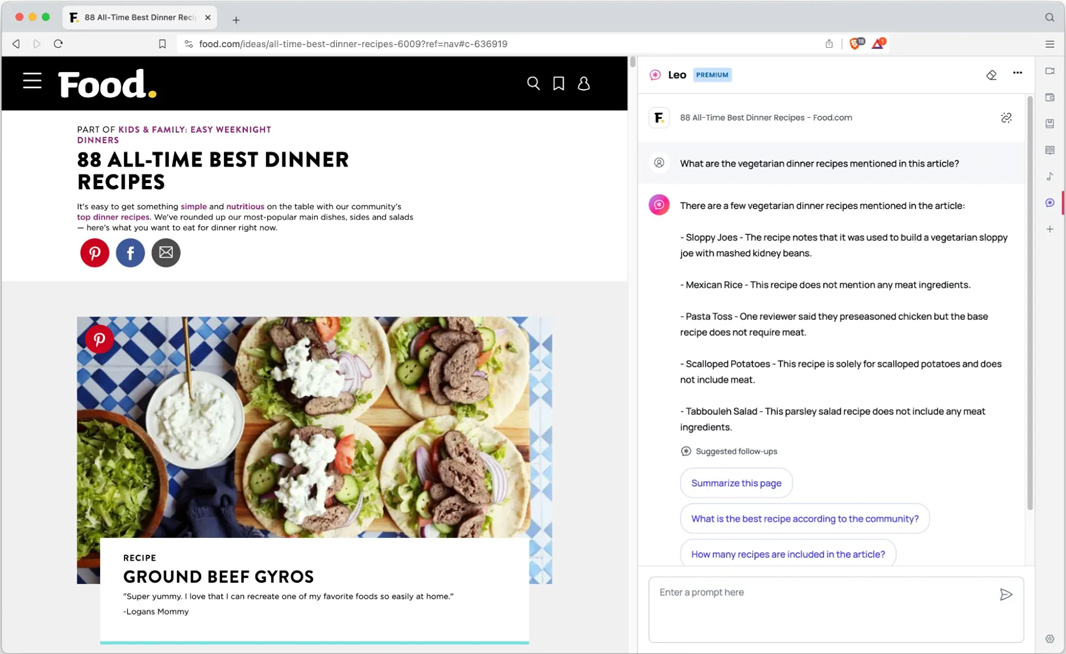Viewport: 1066px width, 654px height.
Task: Open Food.com hamburger navigation menu
Action: pyautogui.click(x=32, y=82)
